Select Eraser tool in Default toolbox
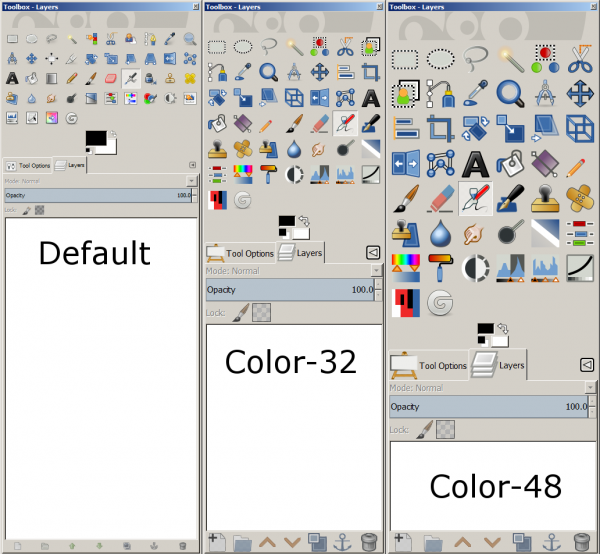600x554 pixels. tap(111, 78)
